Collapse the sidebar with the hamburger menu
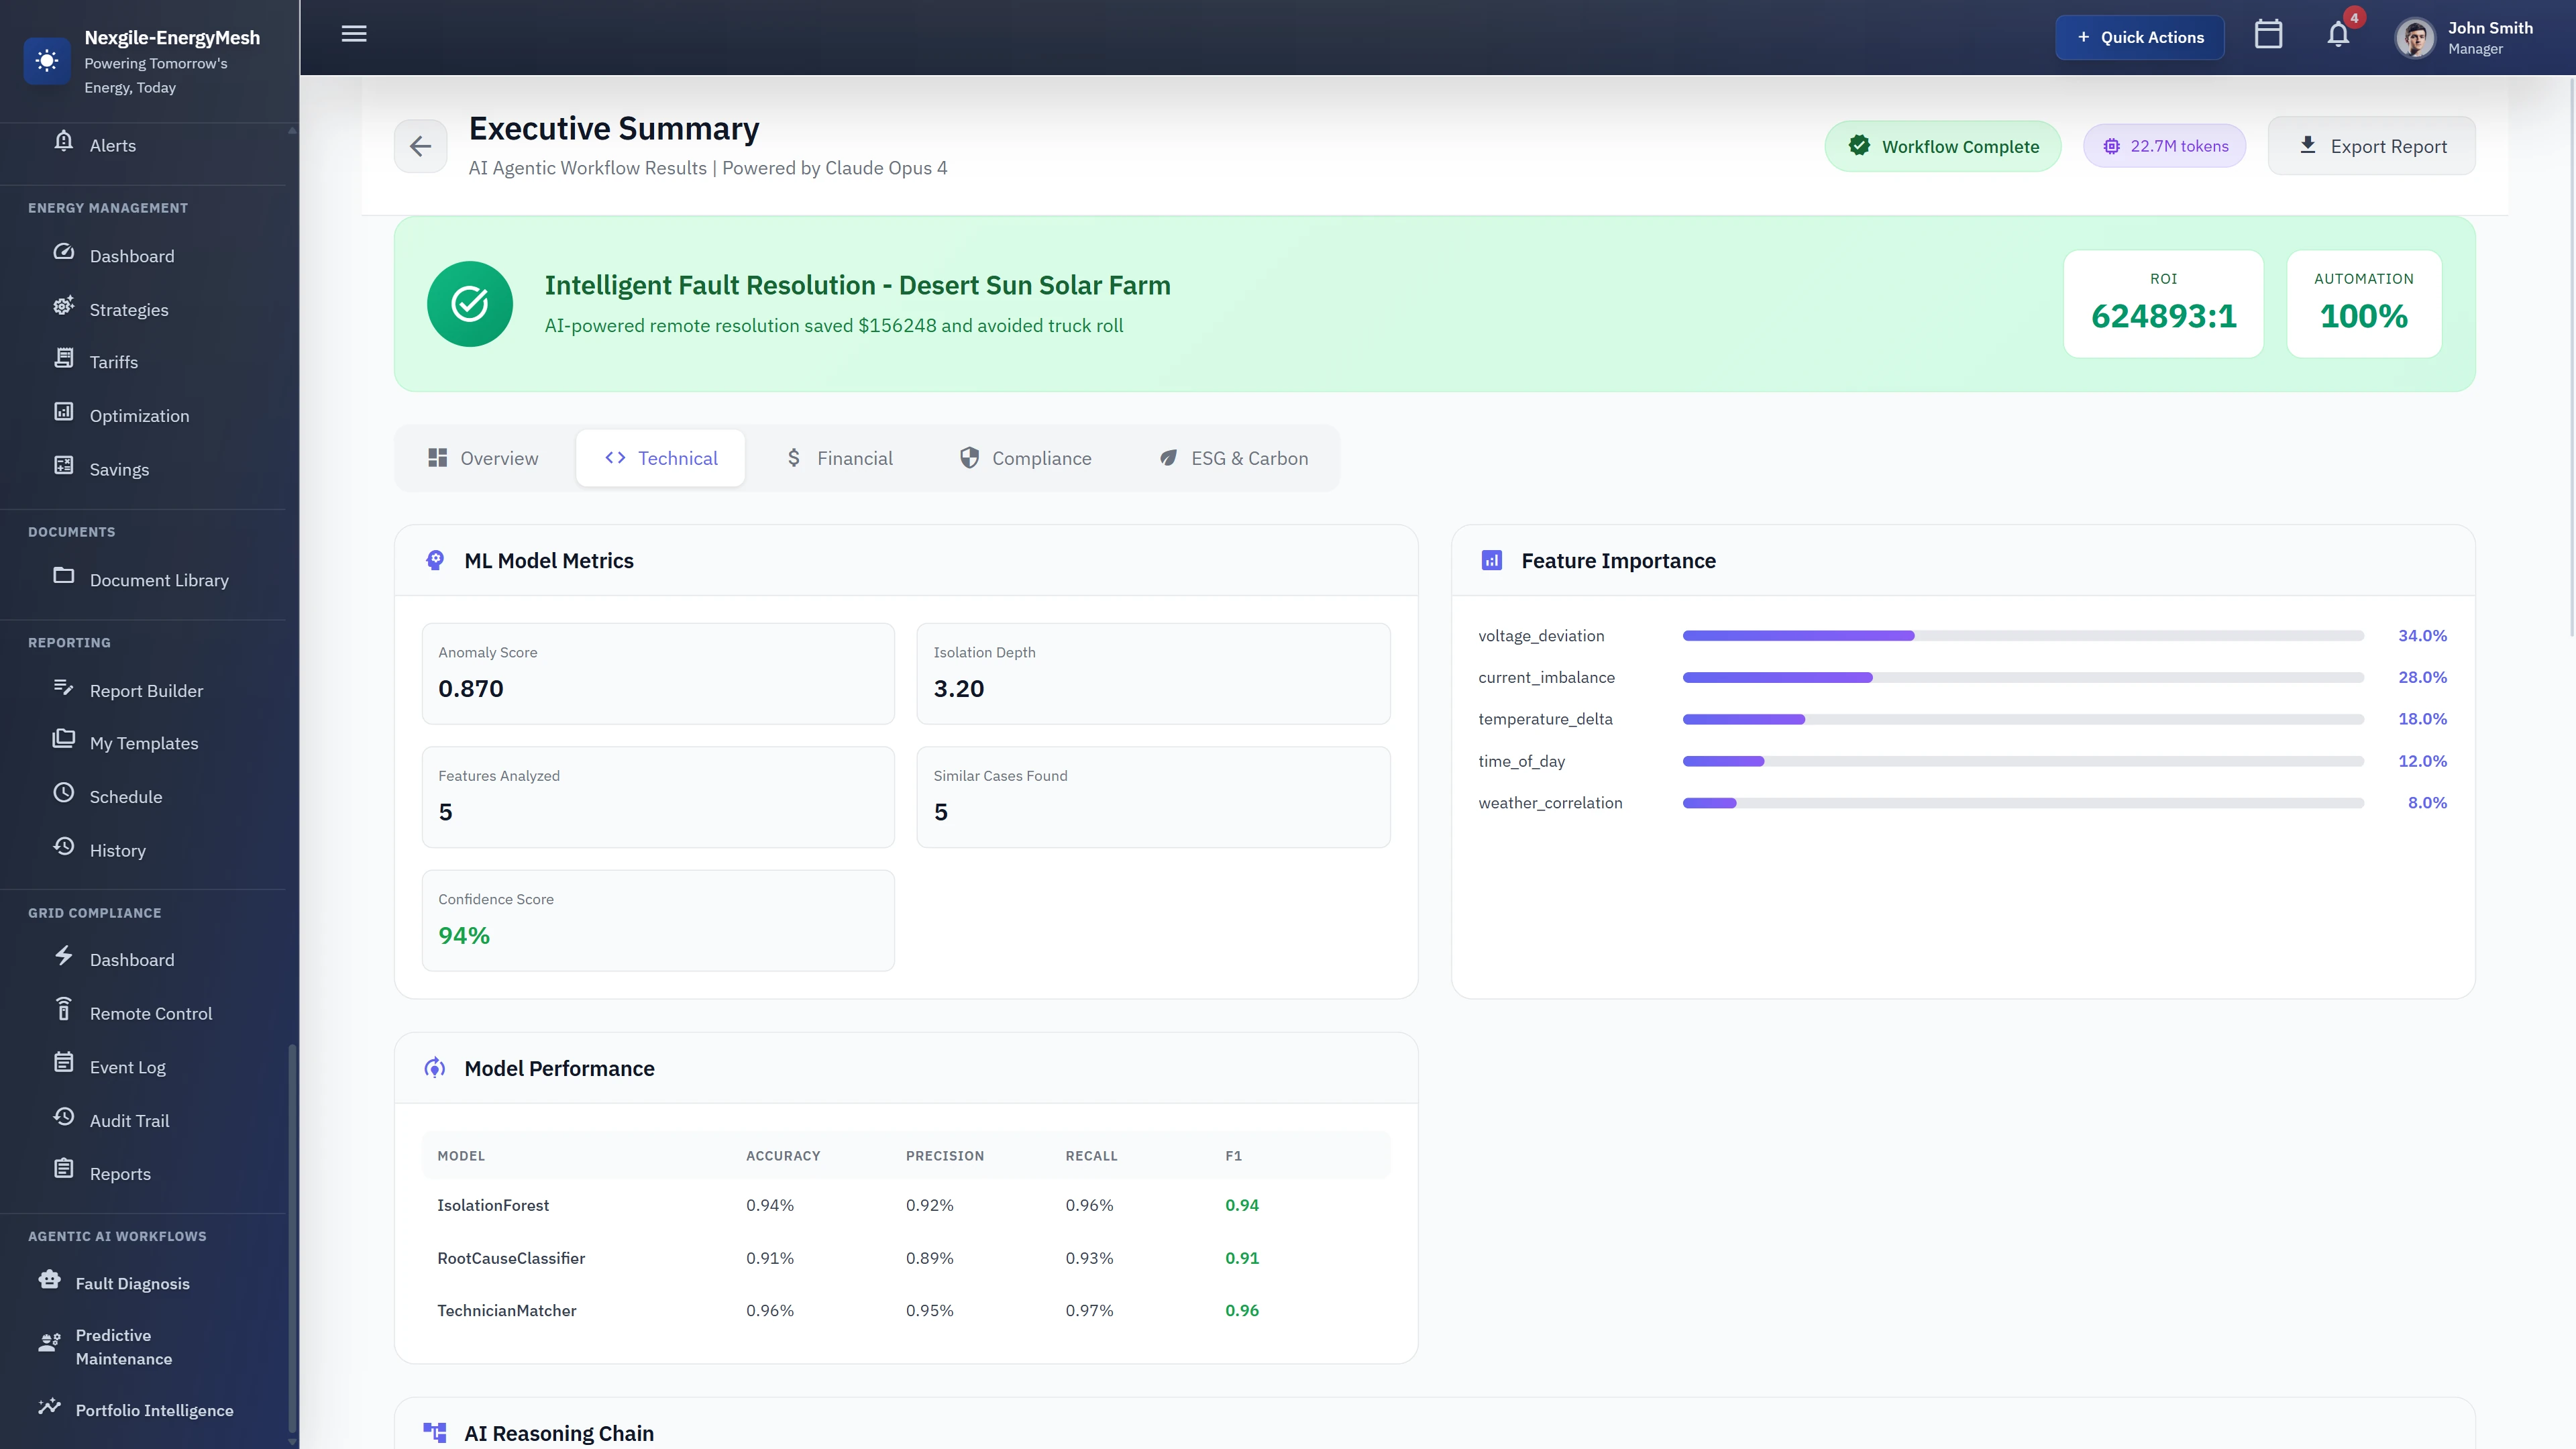2576x1449 pixels. pos(353,33)
